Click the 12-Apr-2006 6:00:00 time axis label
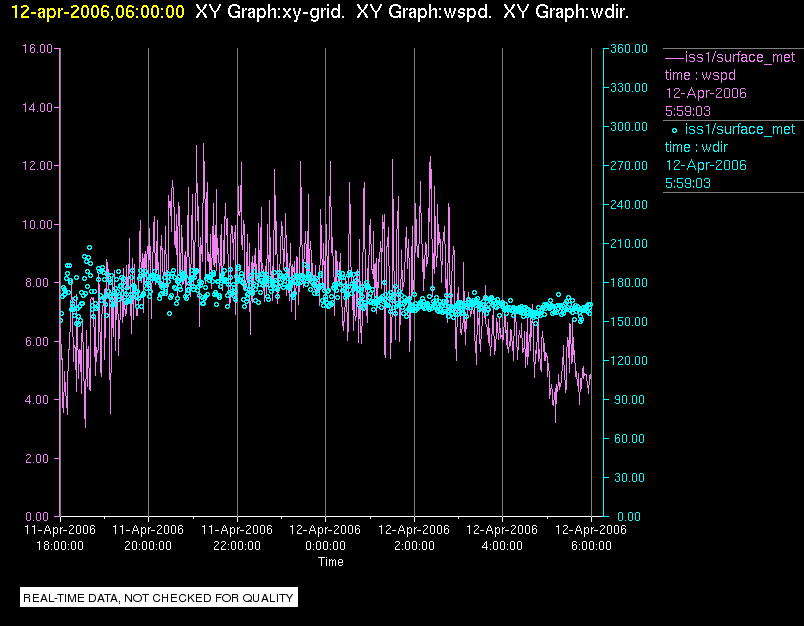The width and height of the screenshot is (804, 626). pyautogui.click(x=591, y=538)
